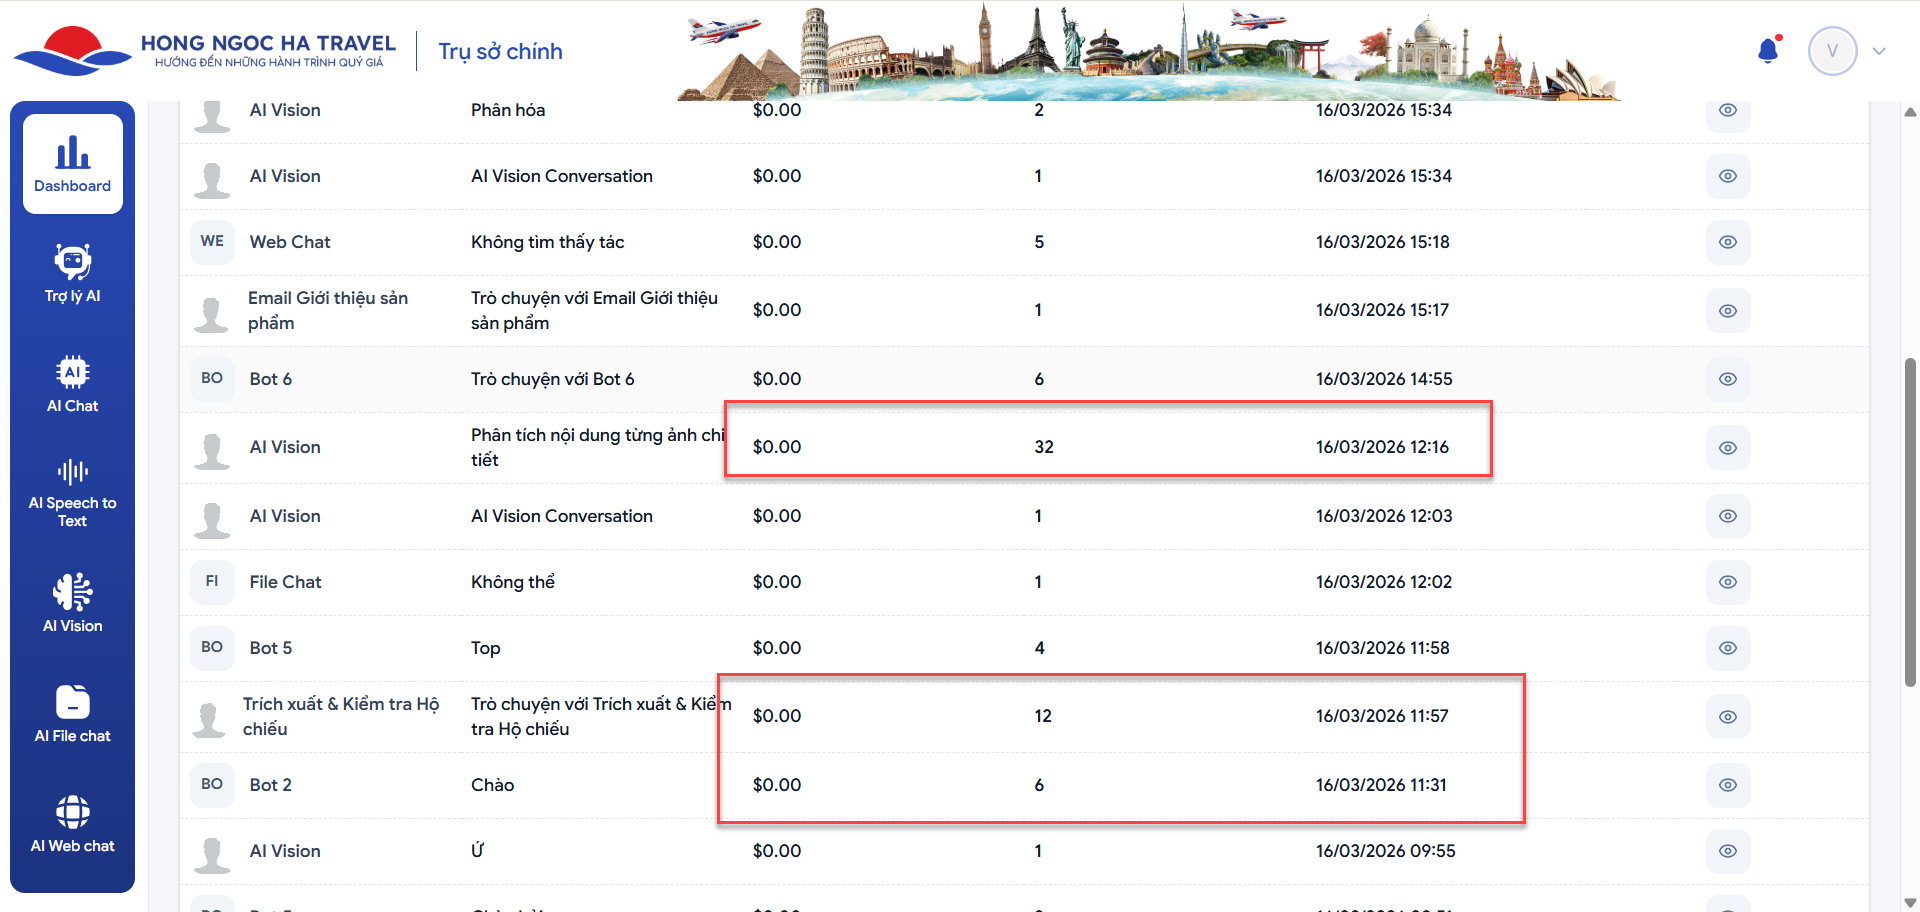Click the scroll down arrow

1910,902
